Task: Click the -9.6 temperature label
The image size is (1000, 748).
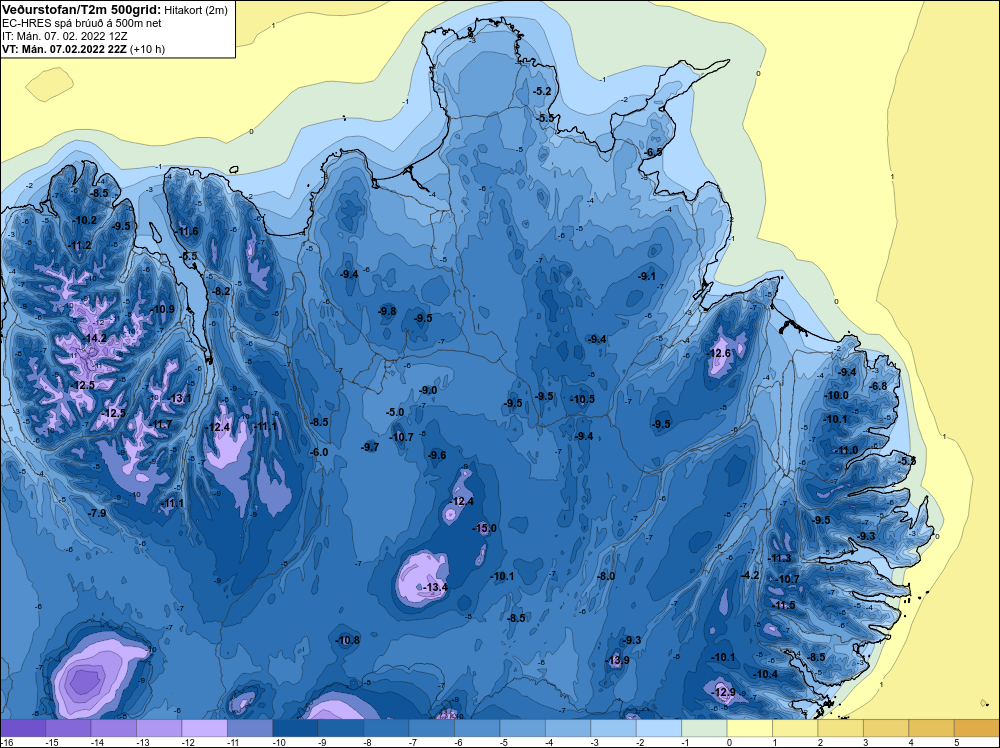Action: (x=437, y=455)
